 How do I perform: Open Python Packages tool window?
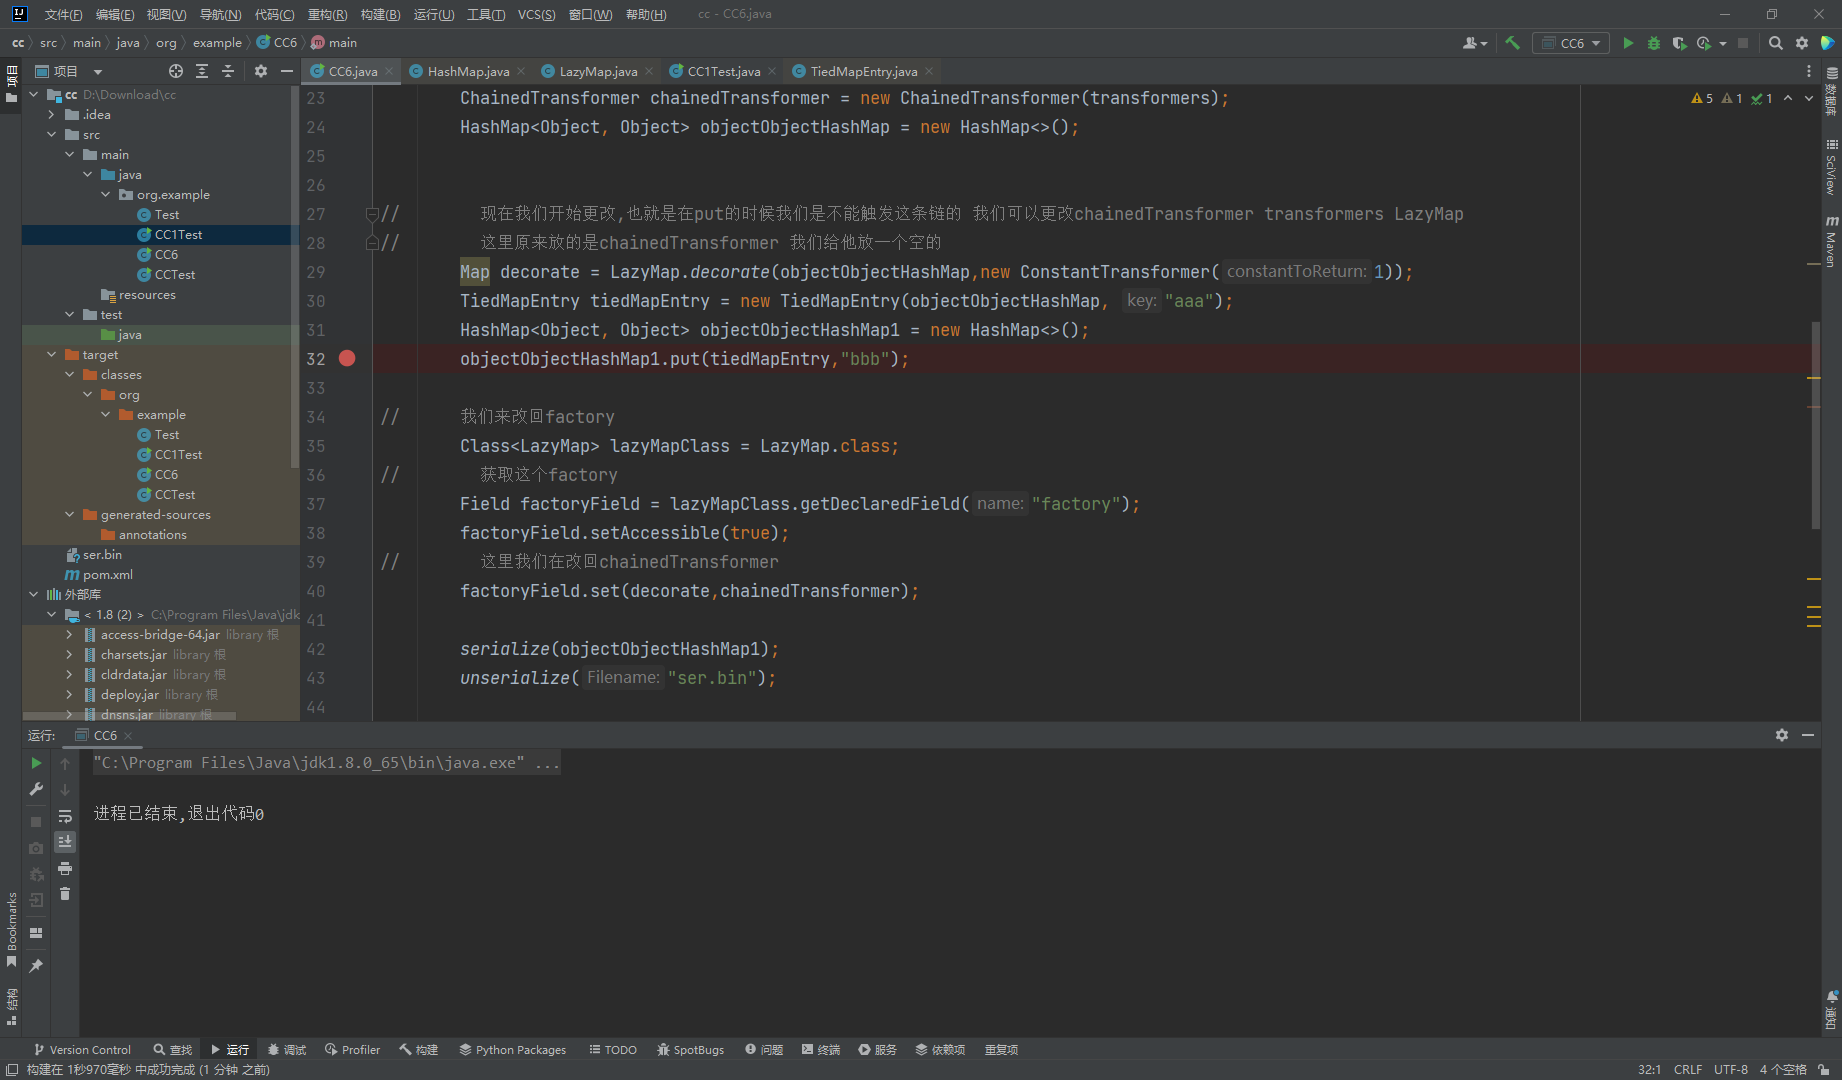click(512, 1049)
